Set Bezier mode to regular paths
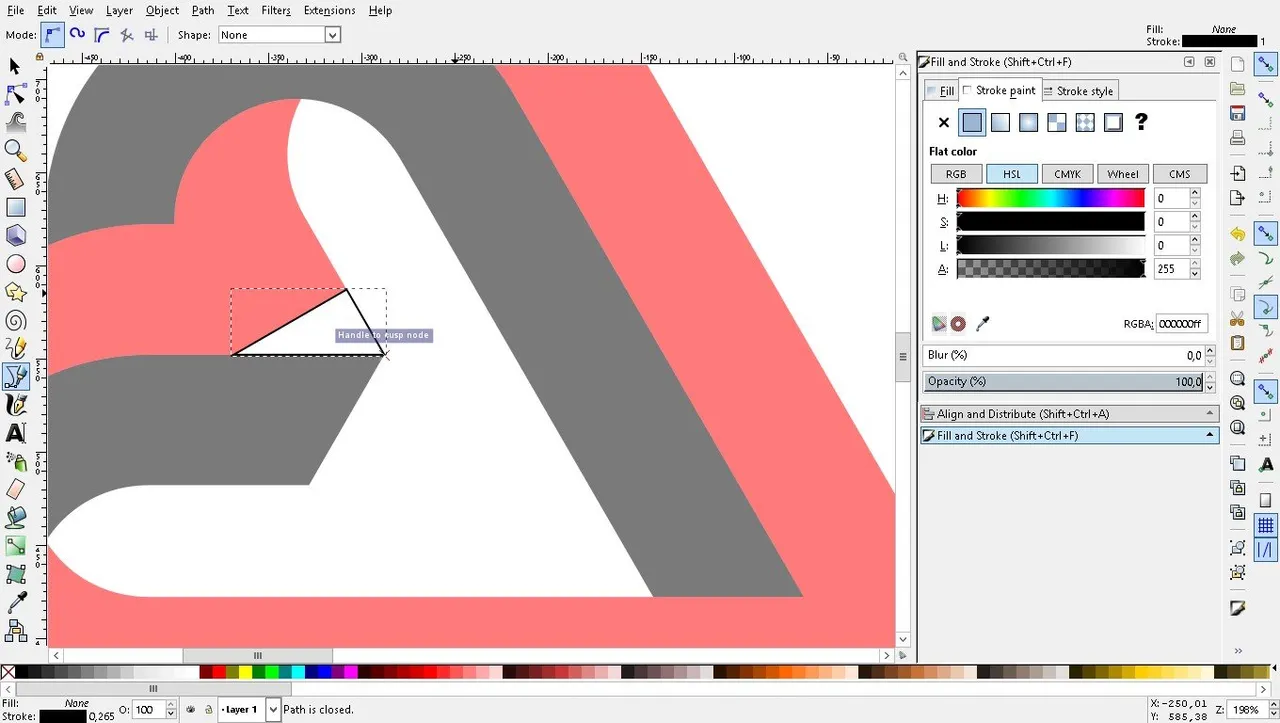 [x=53, y=35]
